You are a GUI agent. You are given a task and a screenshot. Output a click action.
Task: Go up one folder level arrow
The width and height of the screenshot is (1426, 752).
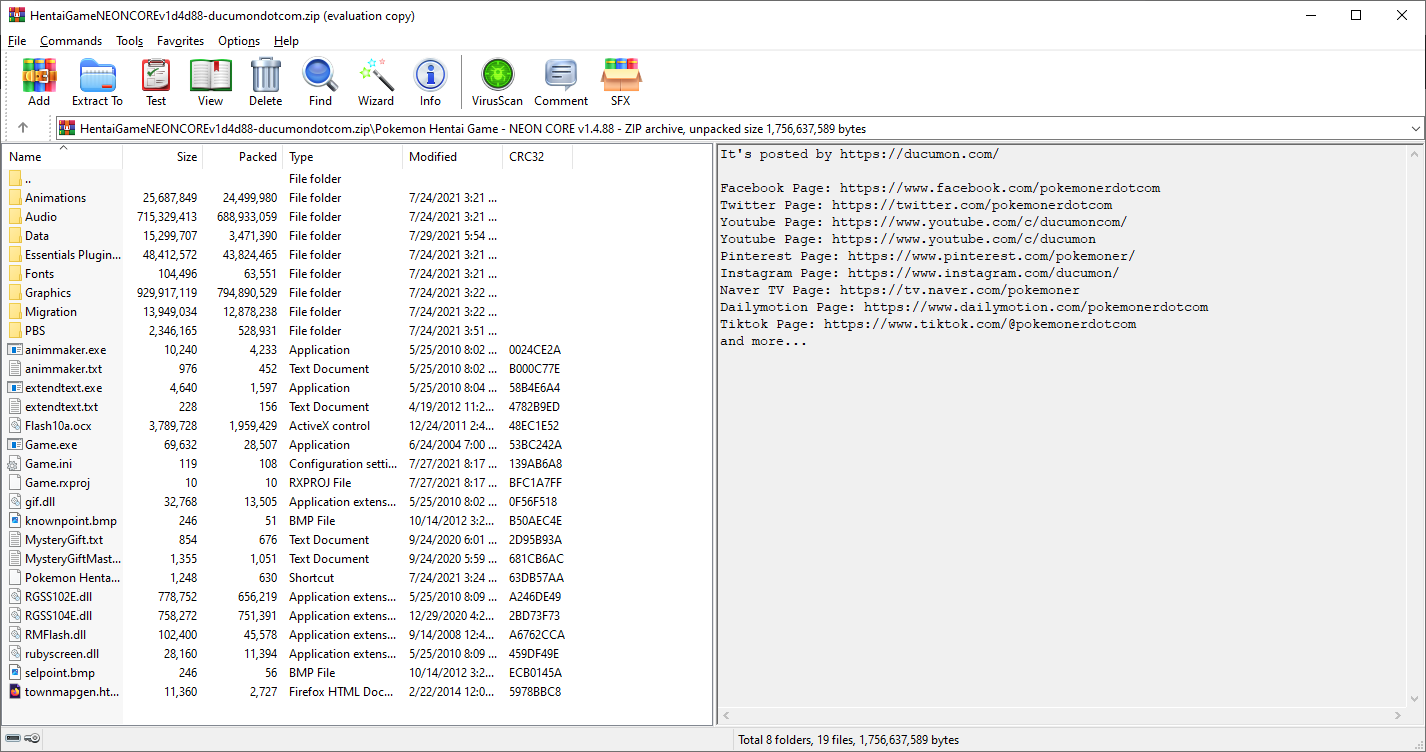[23, 128]
